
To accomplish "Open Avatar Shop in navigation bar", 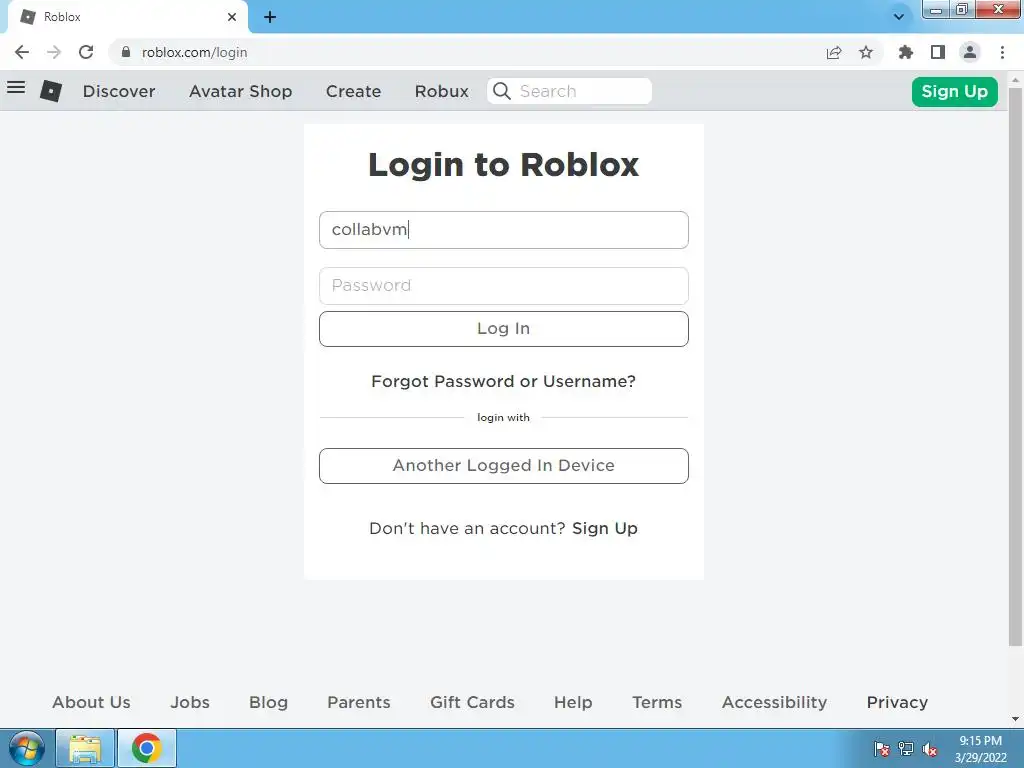I will (240, 91).
